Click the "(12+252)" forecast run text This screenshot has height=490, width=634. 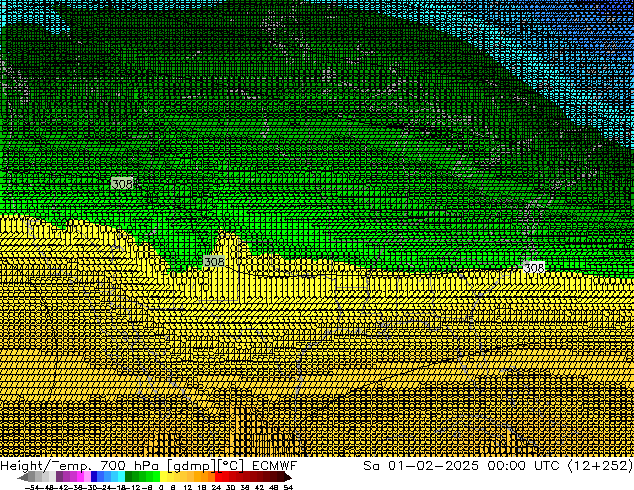tap(600, 465)
